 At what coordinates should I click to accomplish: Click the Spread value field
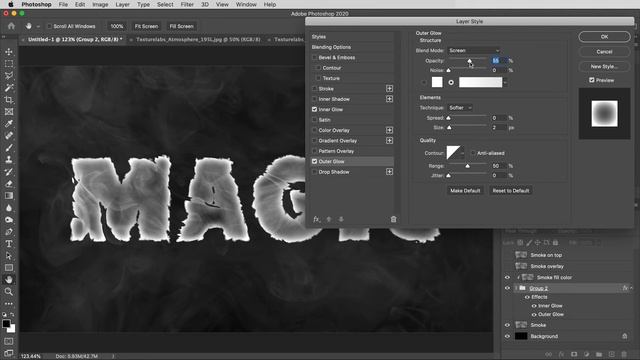(x=499, y=118)
